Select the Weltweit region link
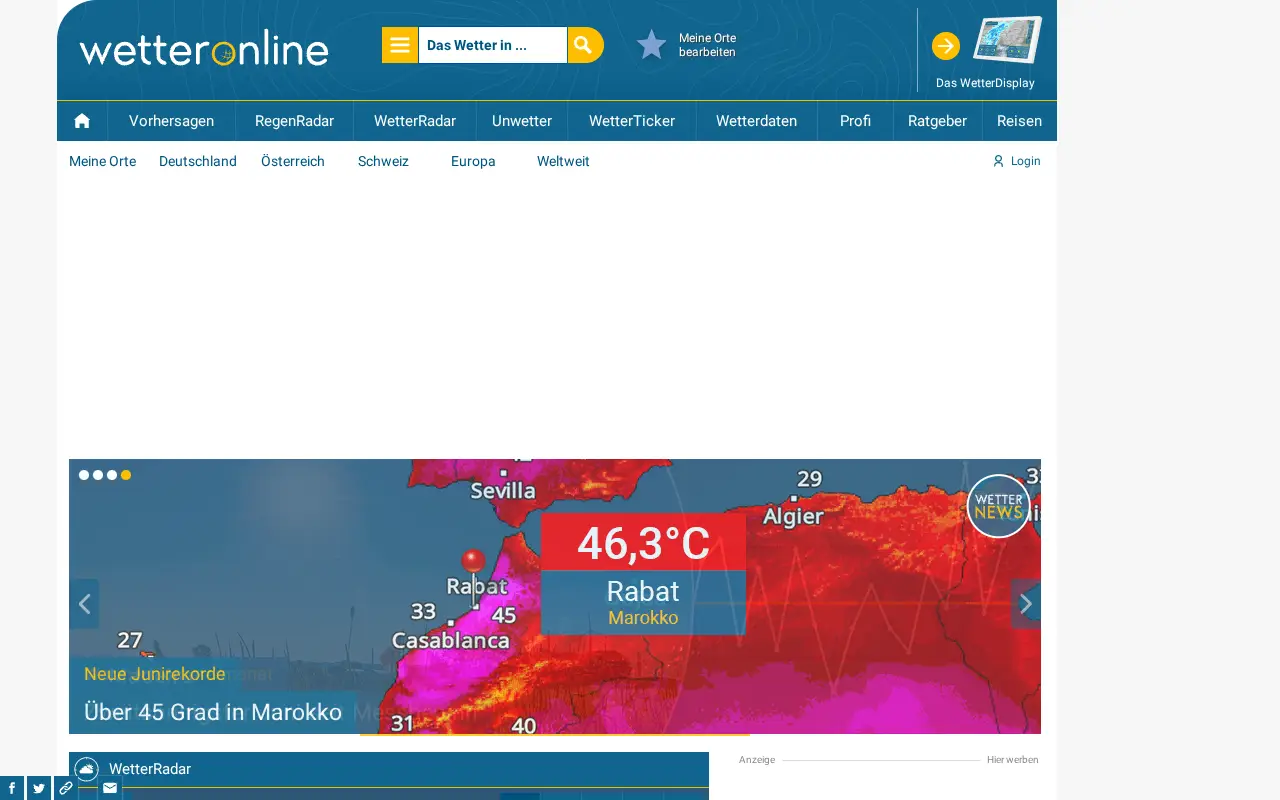The image size is (1280, 800). (x=563, y=161)
